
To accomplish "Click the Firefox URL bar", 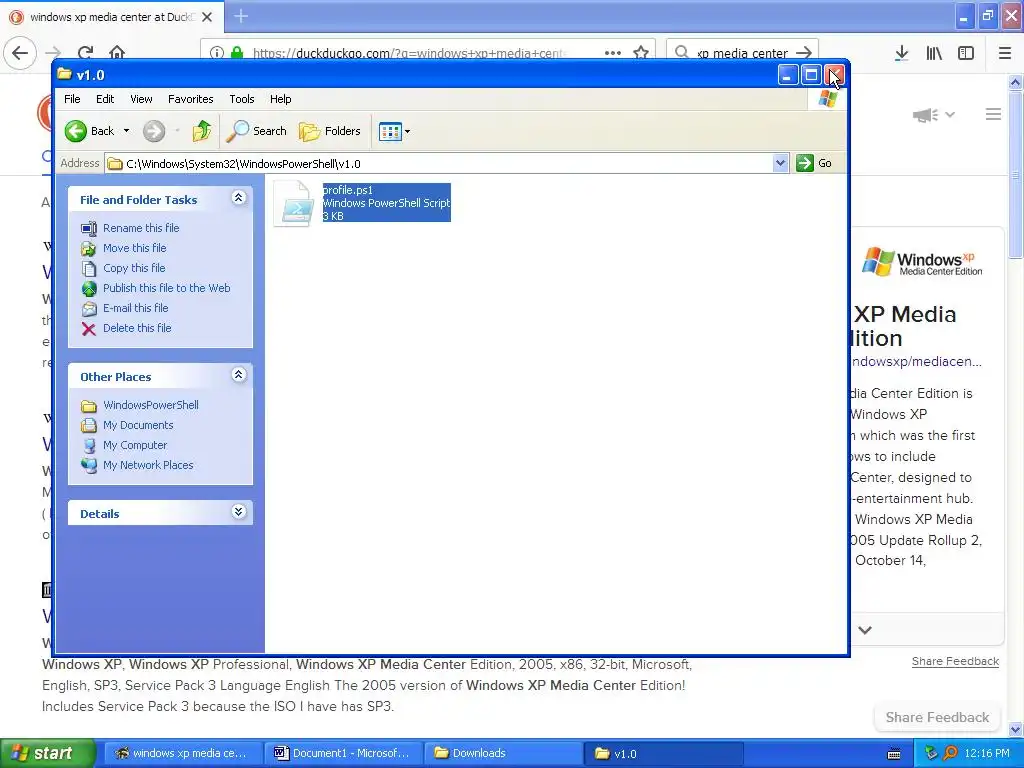I will (x=409, y=53).
